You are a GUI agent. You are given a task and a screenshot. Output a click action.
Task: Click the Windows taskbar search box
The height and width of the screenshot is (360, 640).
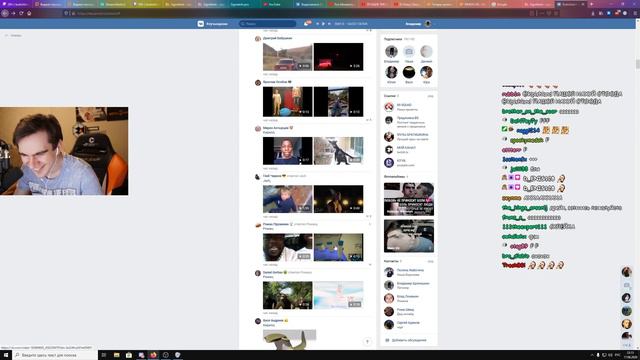pyautogui.click(x=55, y=355)
